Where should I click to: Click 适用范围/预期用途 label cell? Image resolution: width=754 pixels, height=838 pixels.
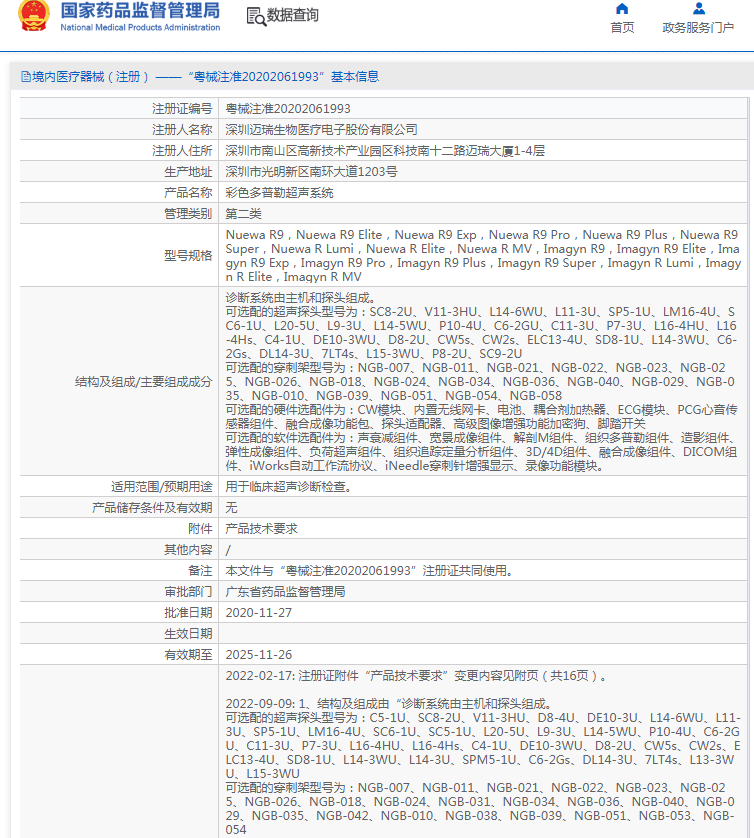point(119,486)
